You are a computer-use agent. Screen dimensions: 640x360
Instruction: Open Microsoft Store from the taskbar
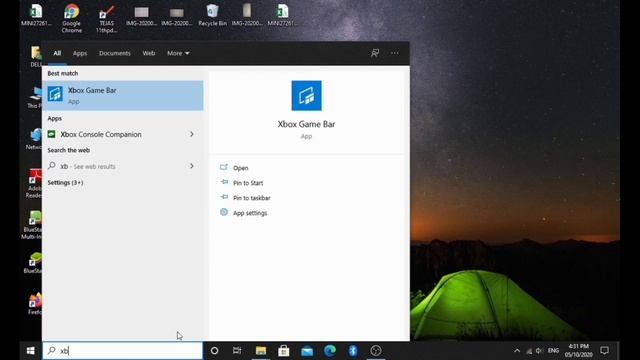pyautogui.click(x=284, y=351)
